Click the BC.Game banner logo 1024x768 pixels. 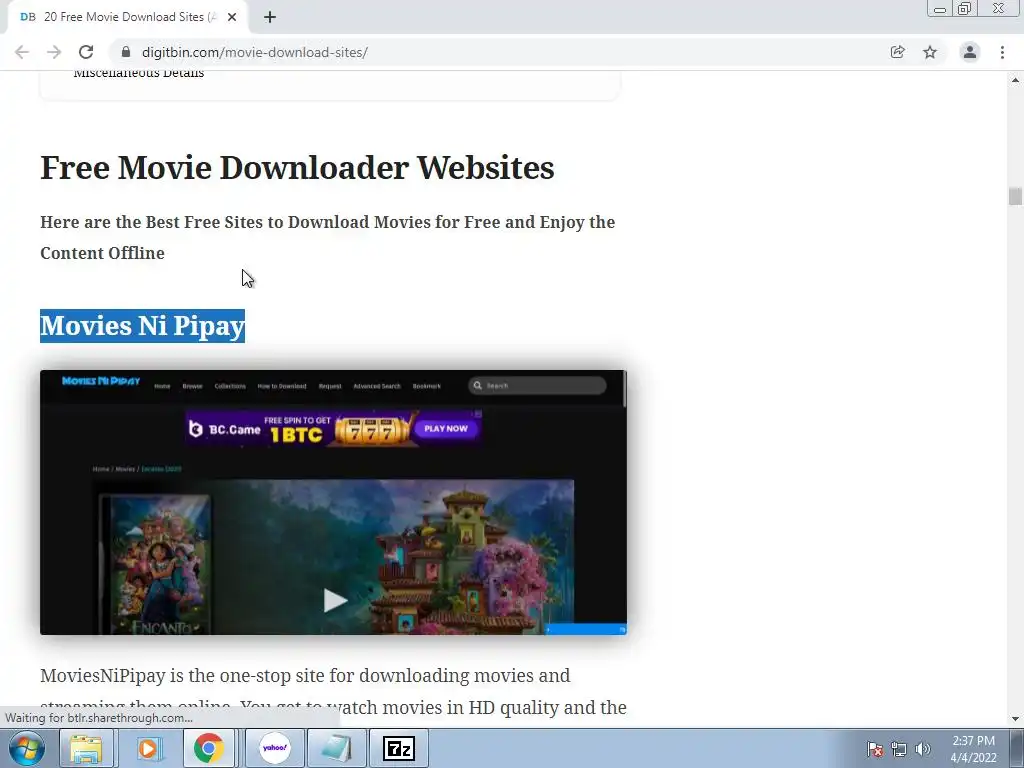[x=225, y=429]
